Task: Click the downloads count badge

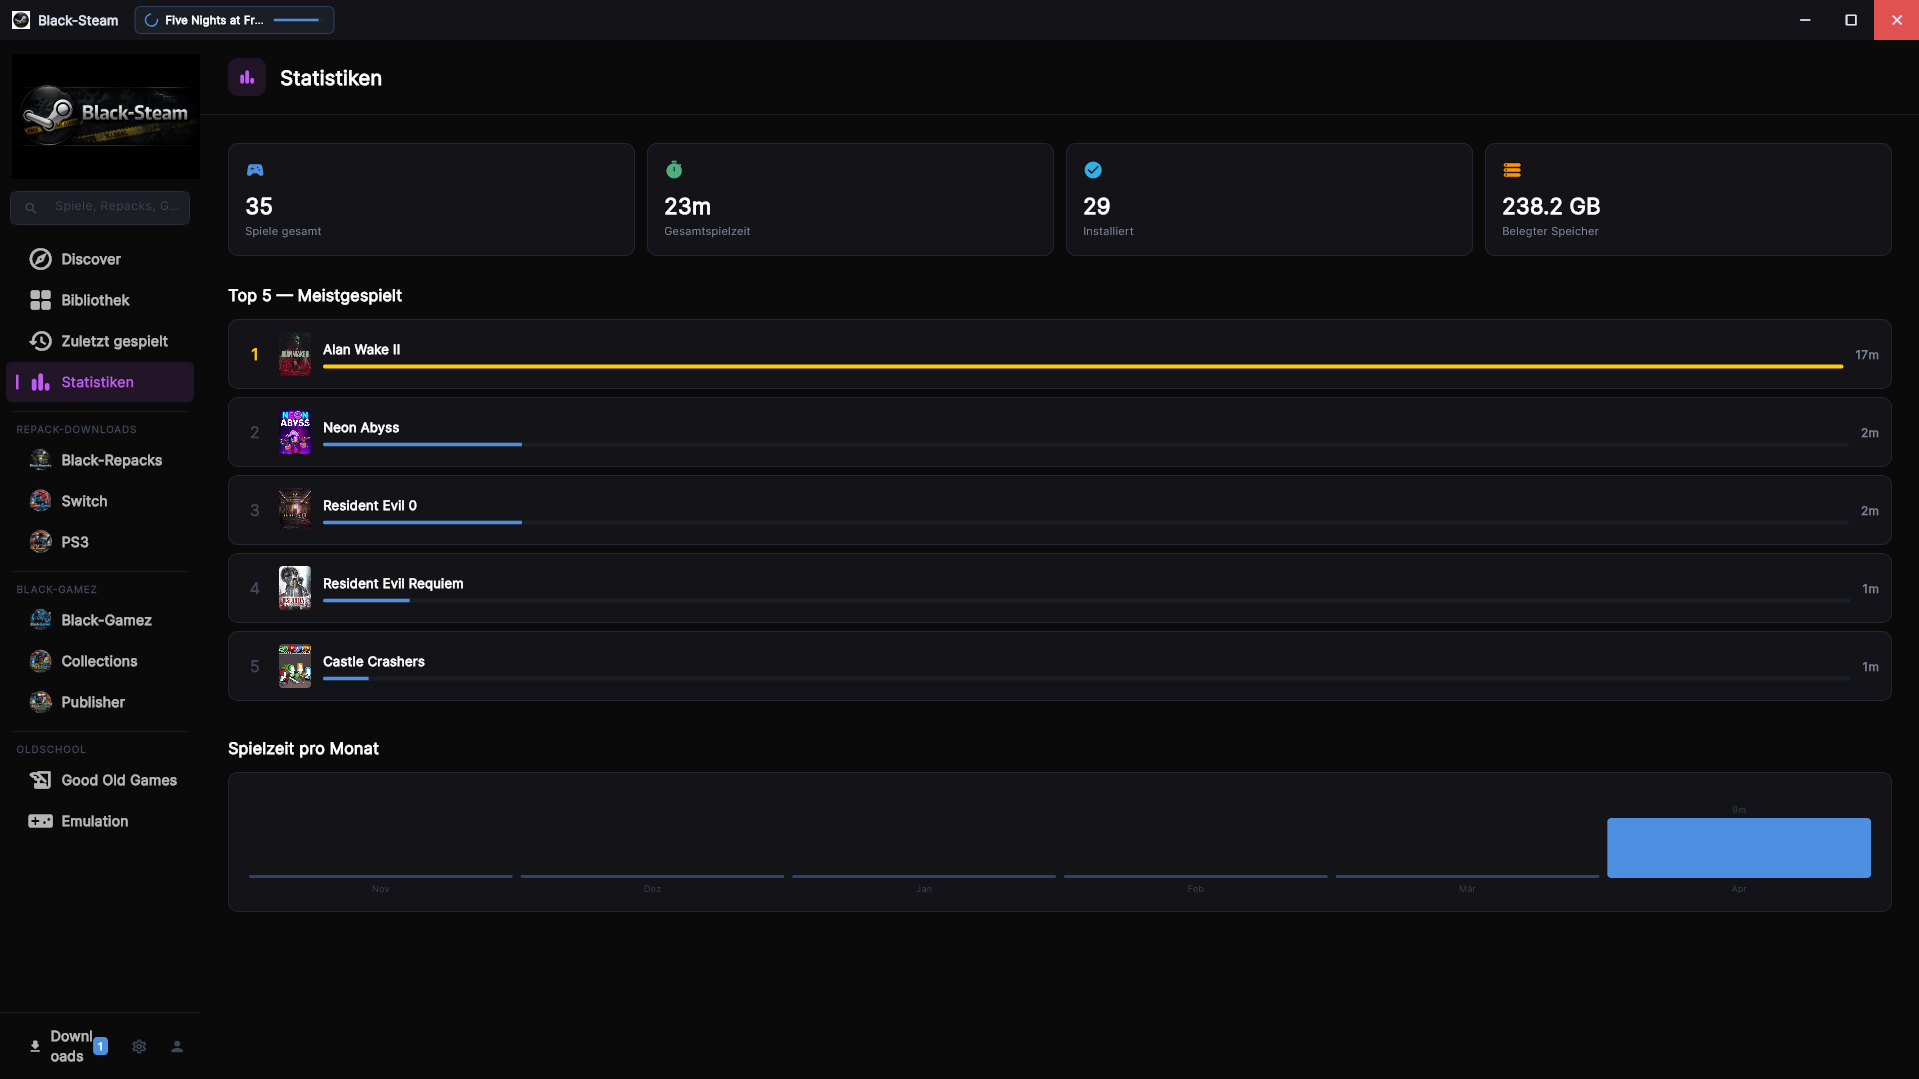Action: pyautogui.click(x=100, y=1046)
